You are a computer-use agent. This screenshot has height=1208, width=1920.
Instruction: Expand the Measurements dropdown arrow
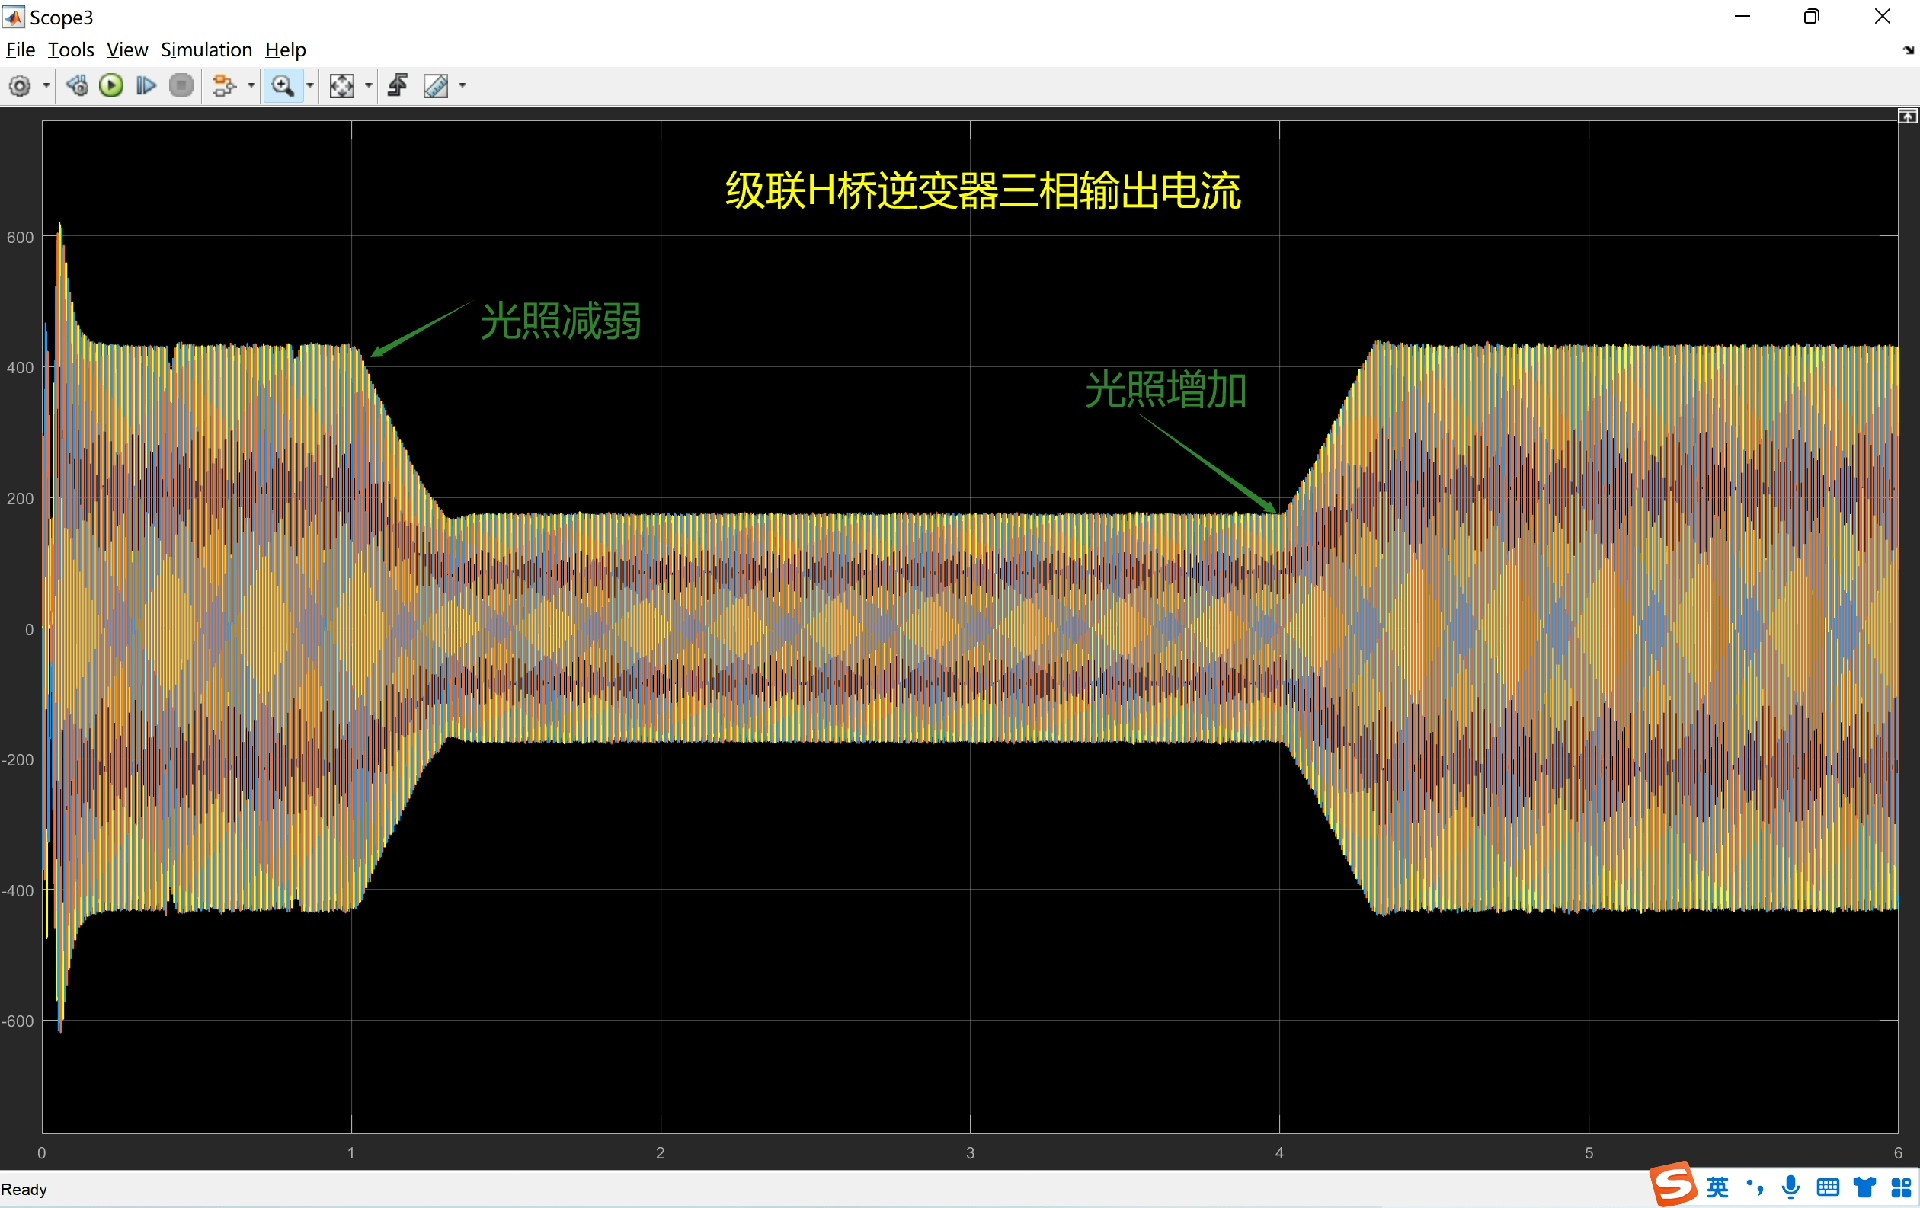pyautogui.click(x=462, y=86)
